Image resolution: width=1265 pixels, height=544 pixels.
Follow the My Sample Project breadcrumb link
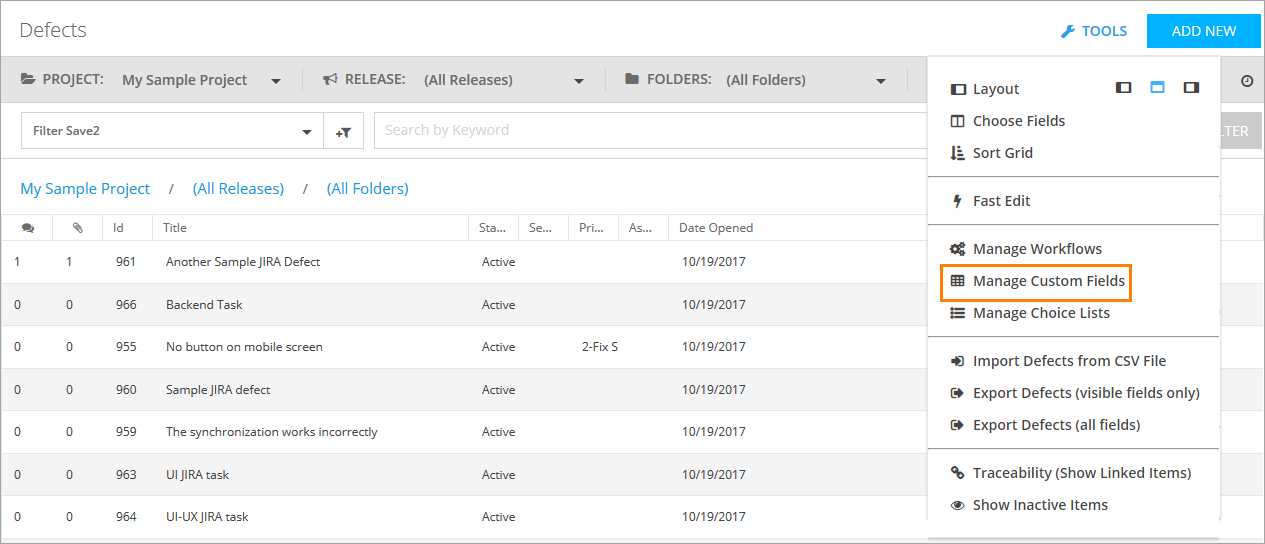tap(85, 189)
